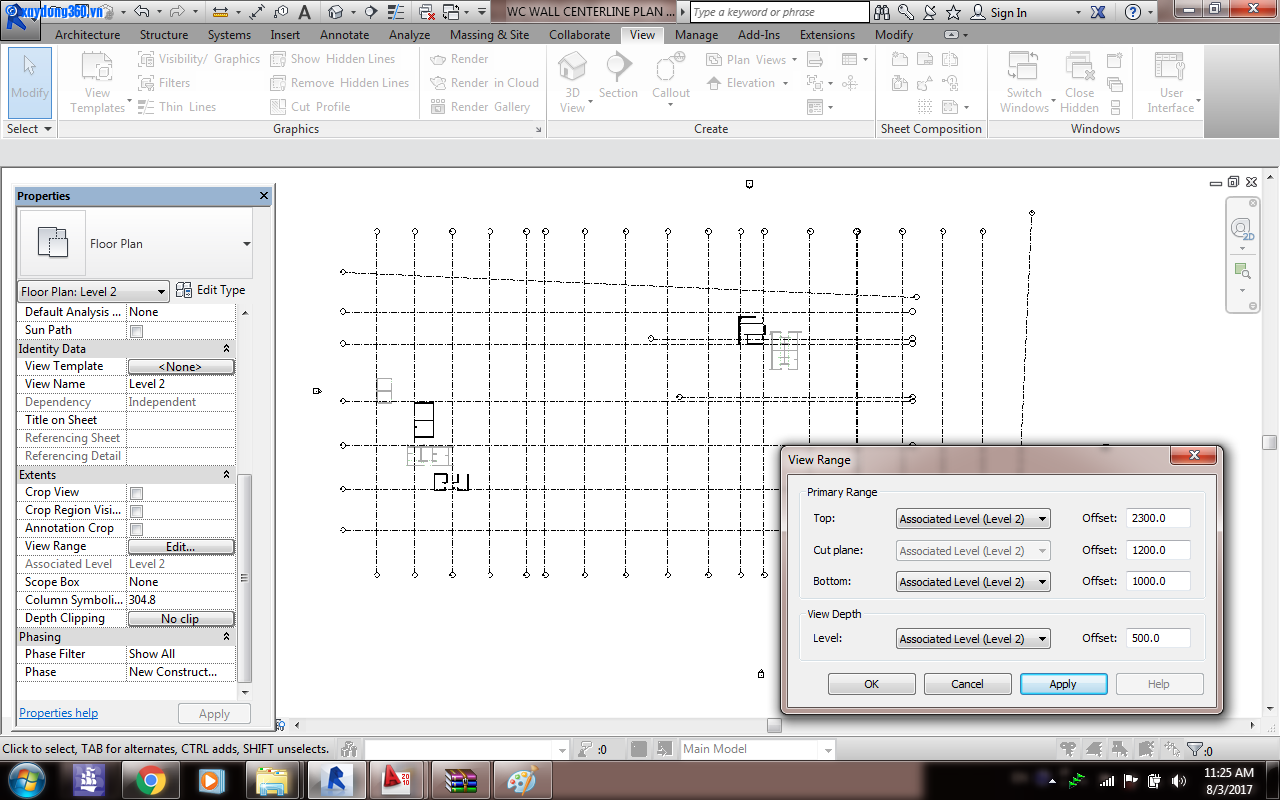
Task: Switch to the Manage ribbon tab
Action: 696,34
